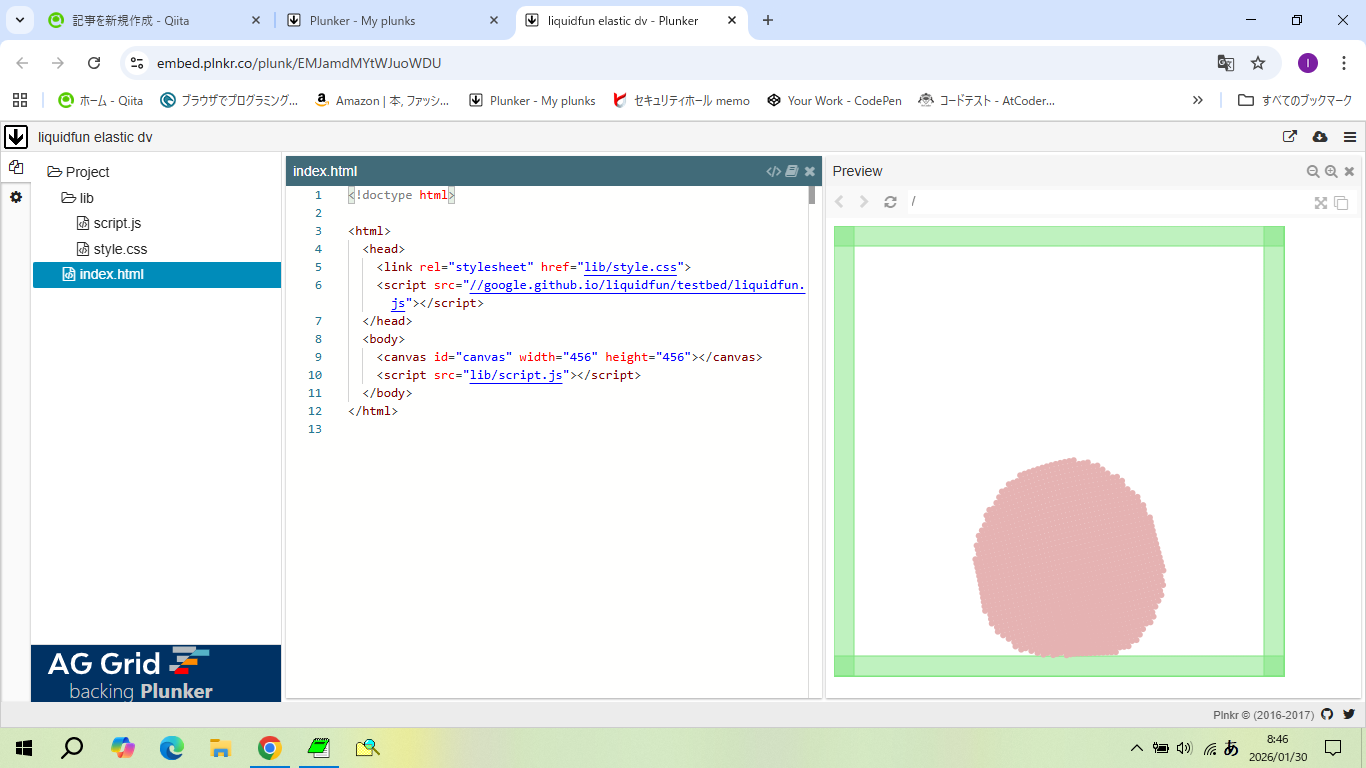Open preview in separate window icon

(x=1341, y=202)
